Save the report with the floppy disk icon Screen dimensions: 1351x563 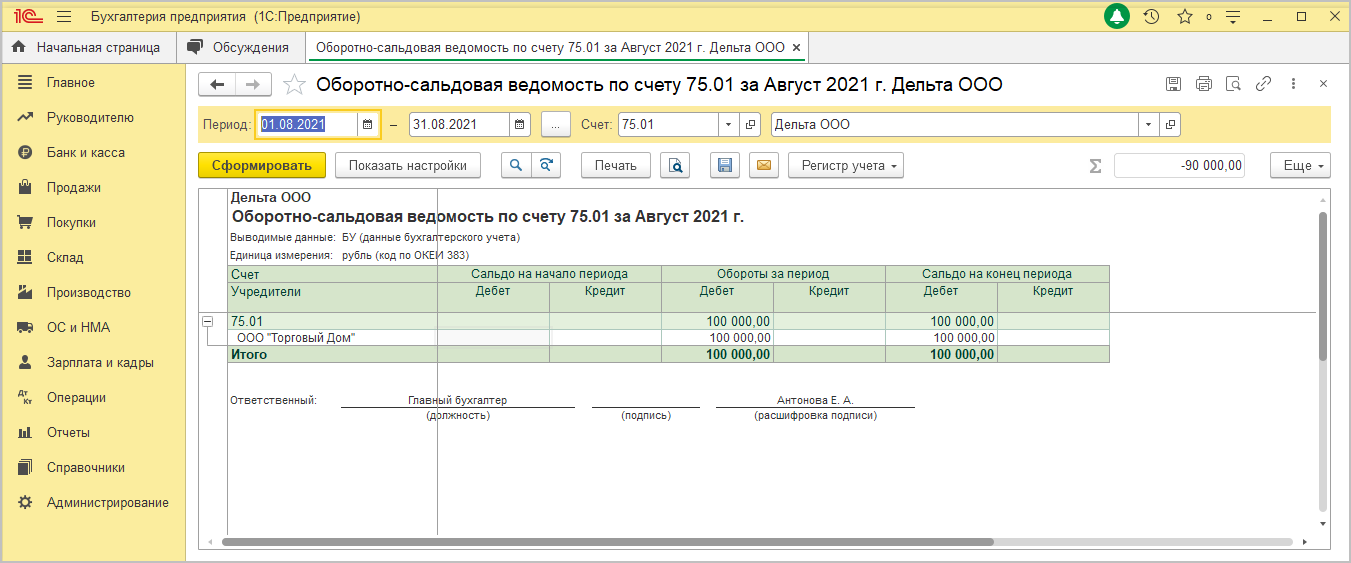click(x=726, y=165)
